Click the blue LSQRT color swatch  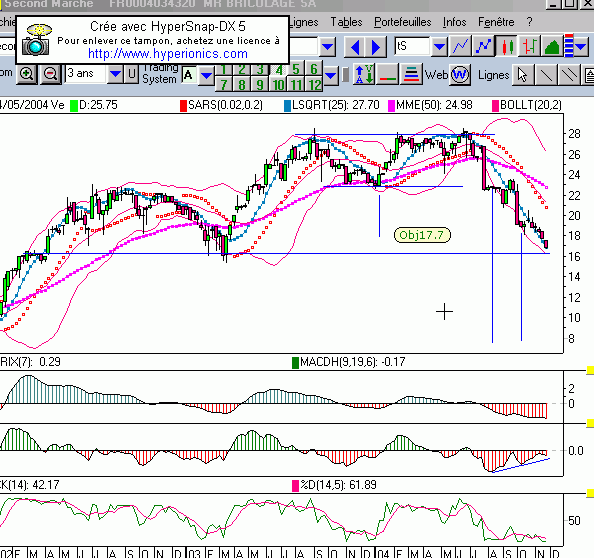coord(288,106)
